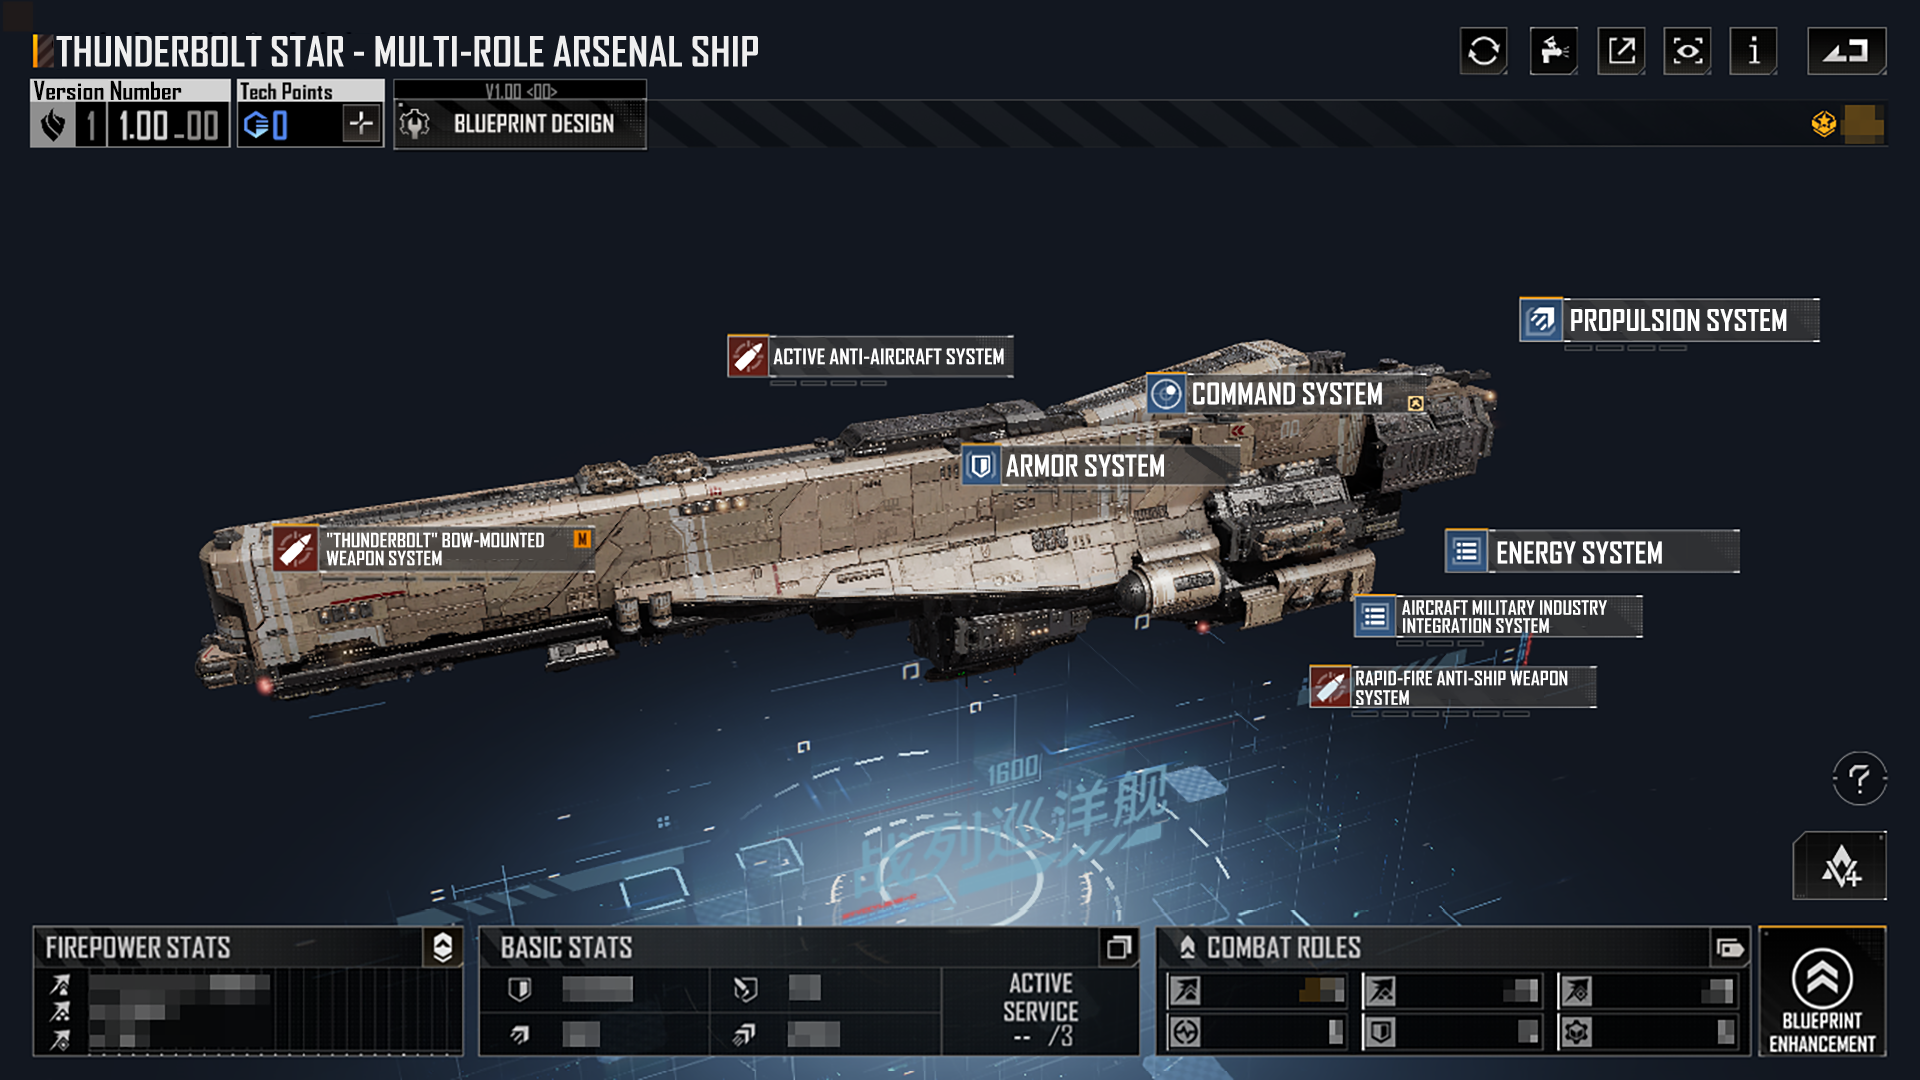The height and width of the screenshot is (1080, 1920).
Task: Click the Armor System label
Action: [x=1085, y=466]
